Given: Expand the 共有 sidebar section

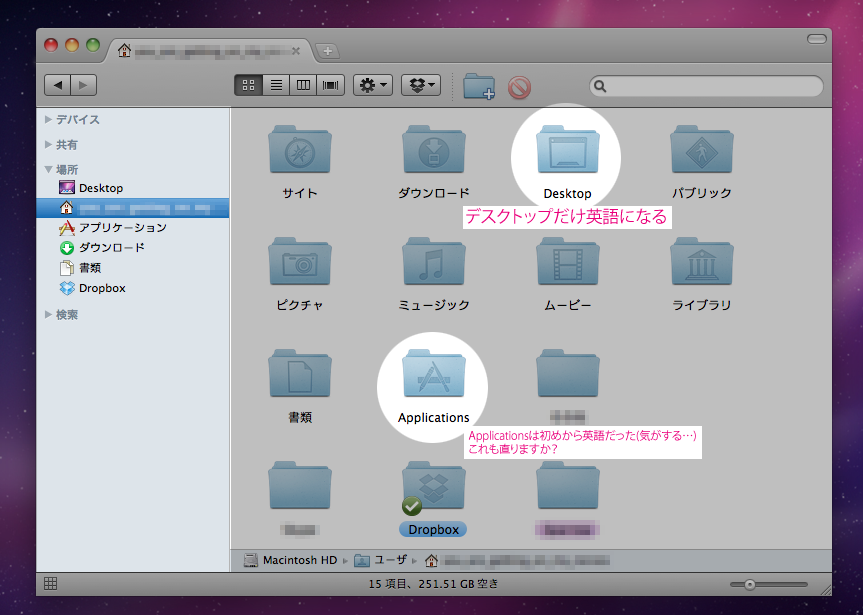Looking at the screenshot, I should 48,144.
